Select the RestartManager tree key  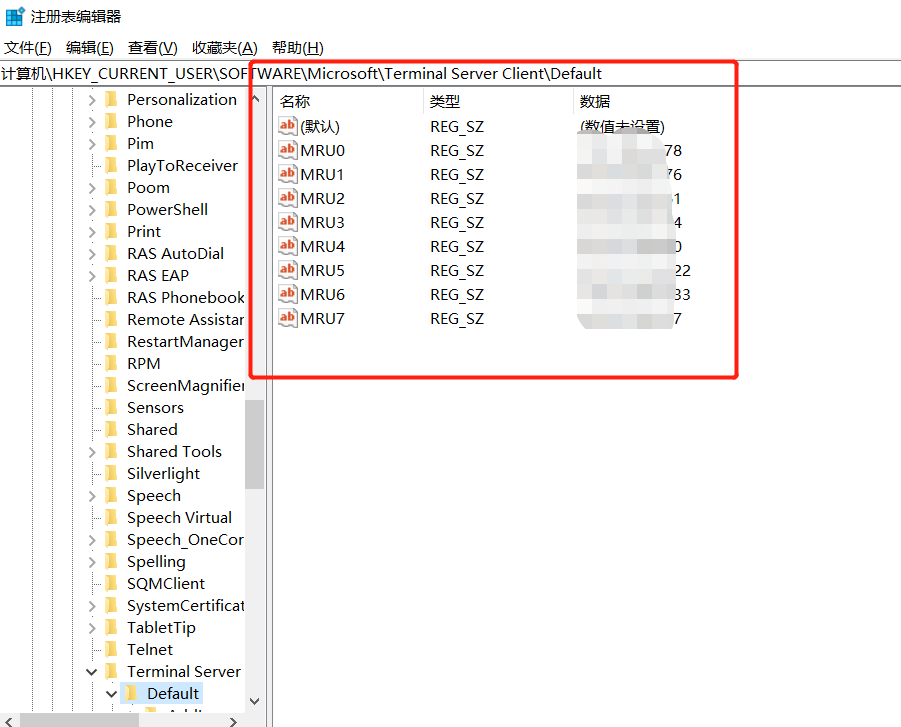(x=186, y=341)
